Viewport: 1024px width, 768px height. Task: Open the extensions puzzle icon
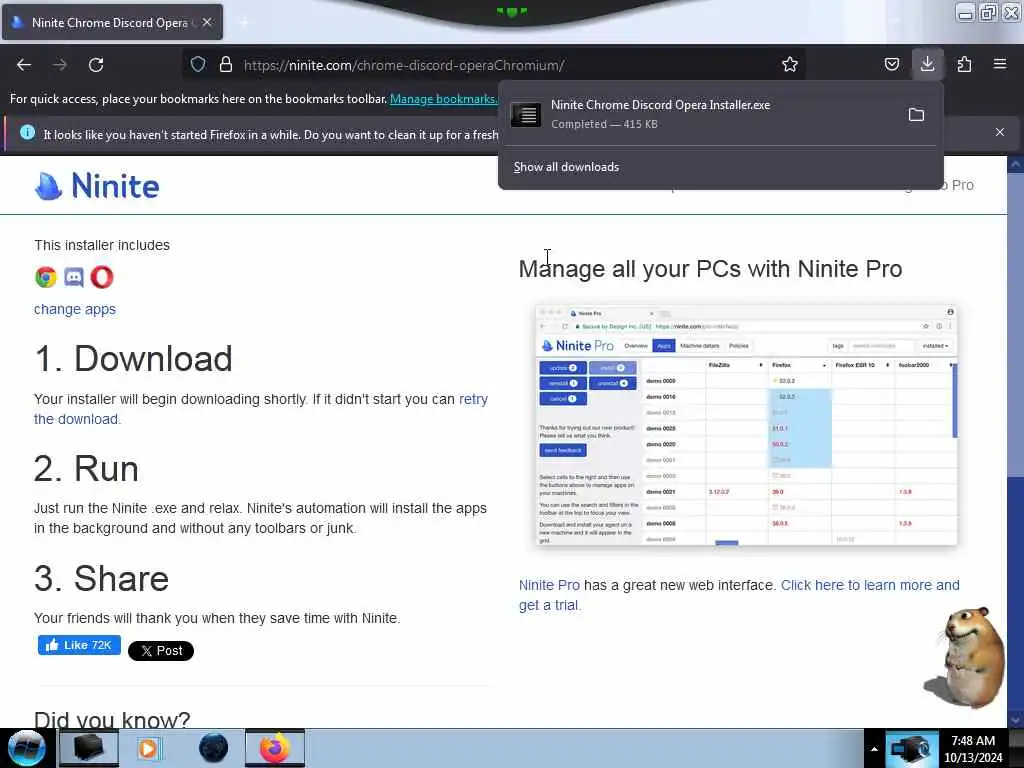[x=964, y=64]
